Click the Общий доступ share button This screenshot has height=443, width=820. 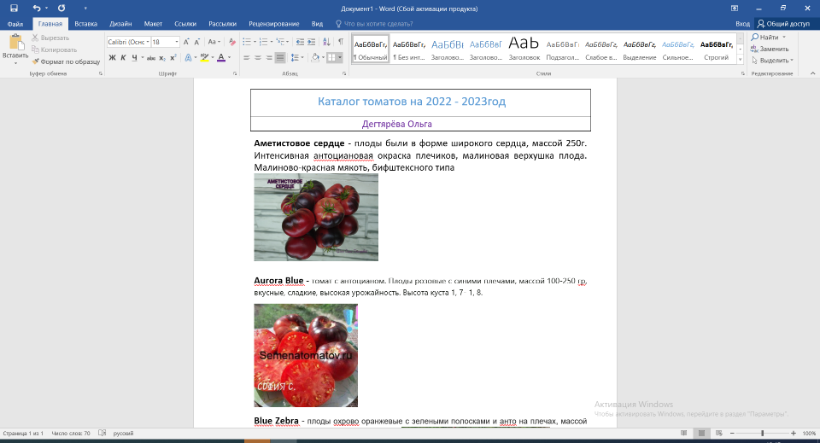coord(783,23)
